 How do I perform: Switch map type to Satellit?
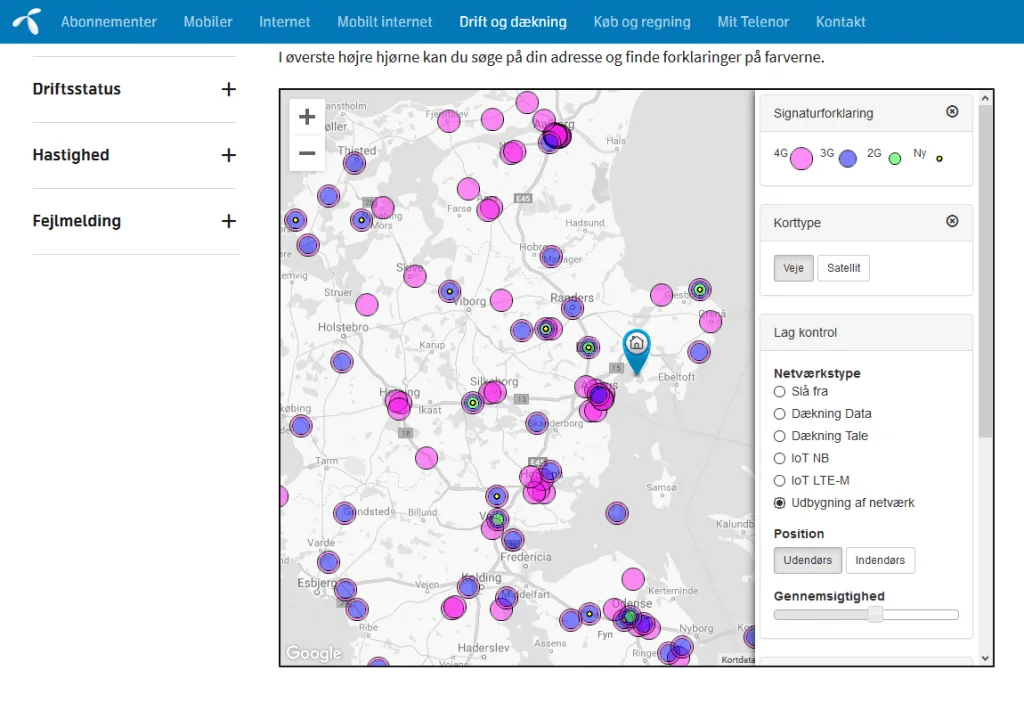[x=843, y=268]
